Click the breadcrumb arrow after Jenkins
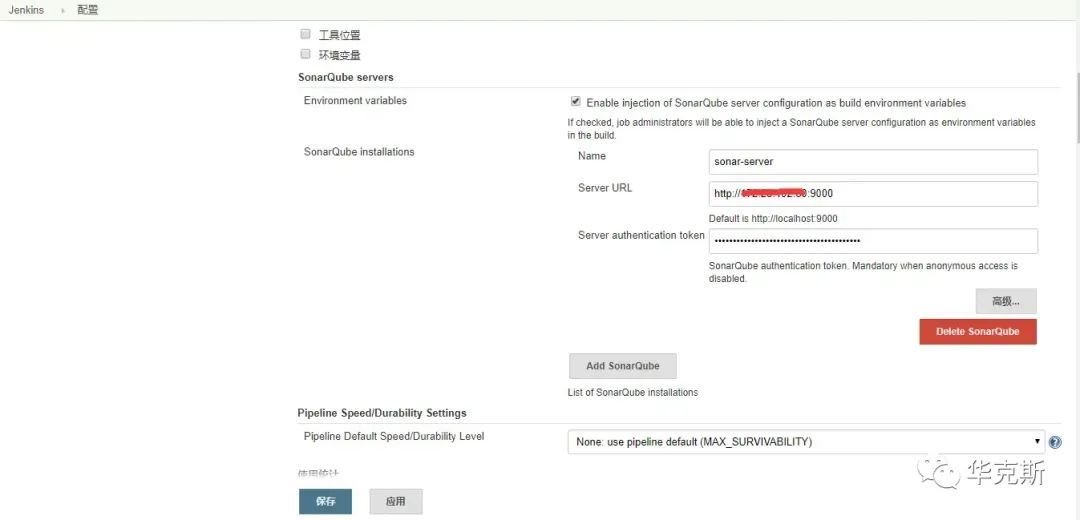The image size is (1080, 520). pos(61,11)
